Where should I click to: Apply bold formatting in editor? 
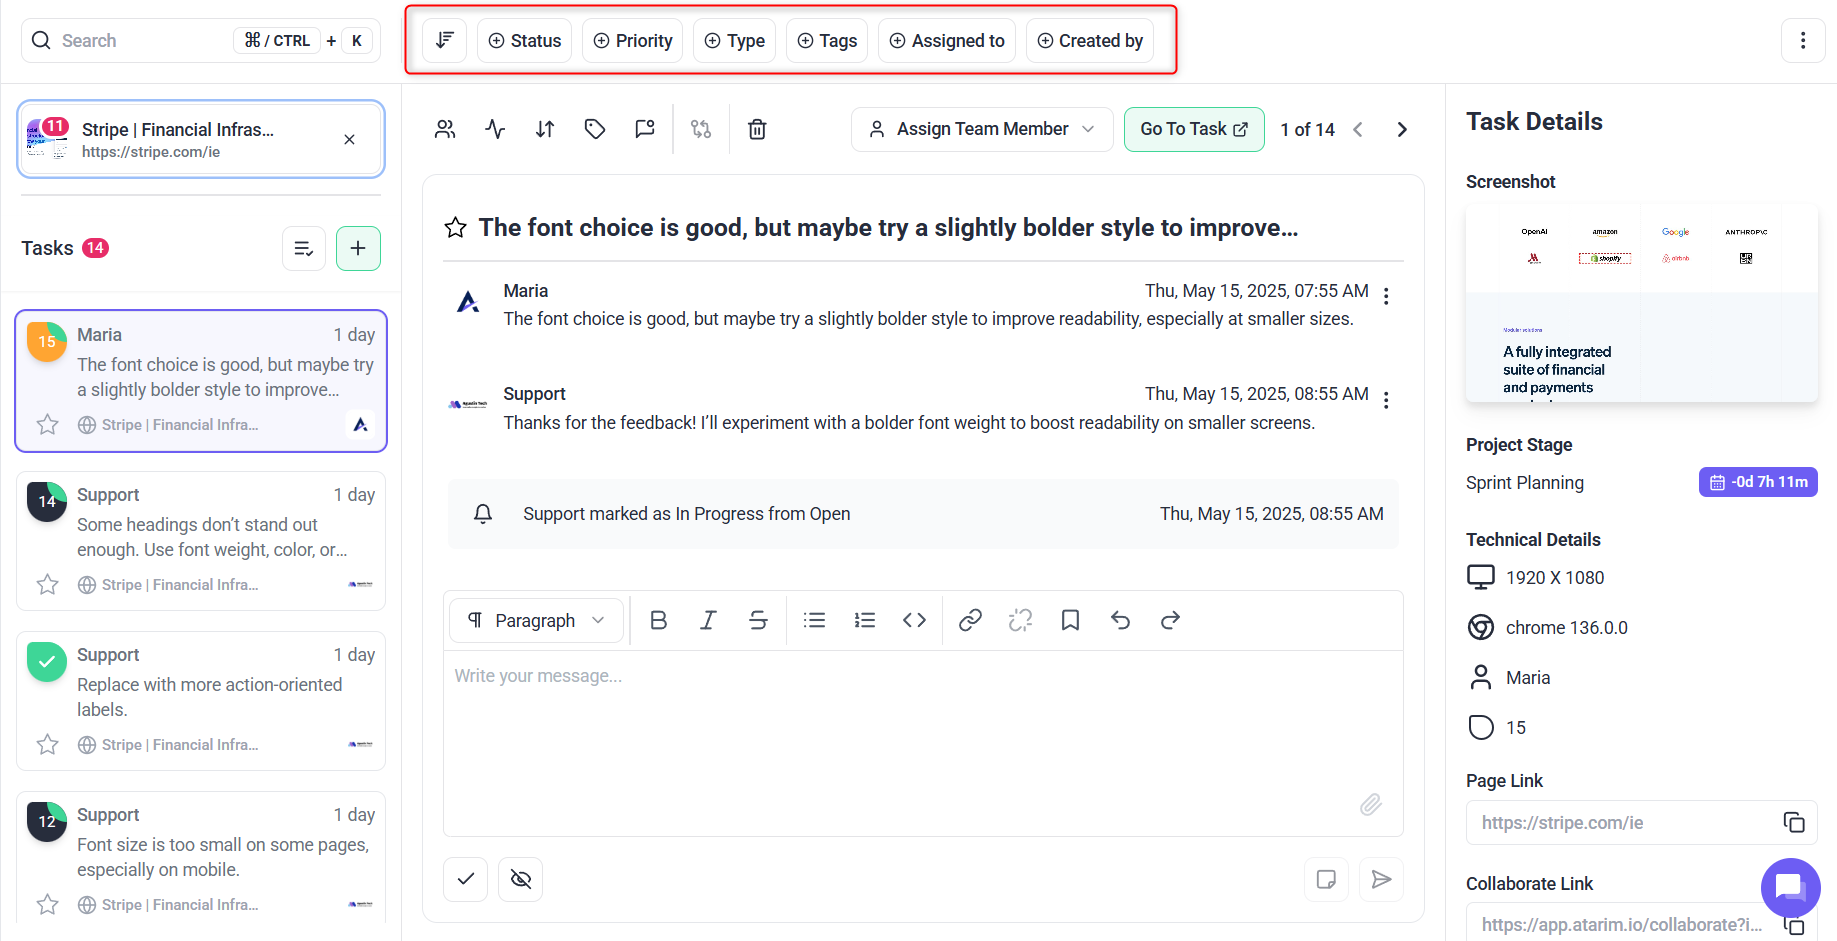click(x=658, y=621)
